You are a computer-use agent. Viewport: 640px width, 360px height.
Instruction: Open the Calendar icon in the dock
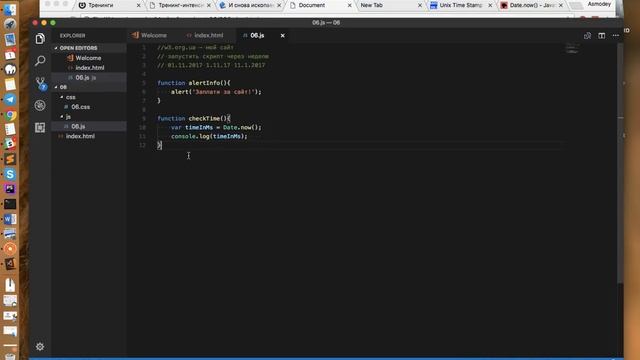10,54
